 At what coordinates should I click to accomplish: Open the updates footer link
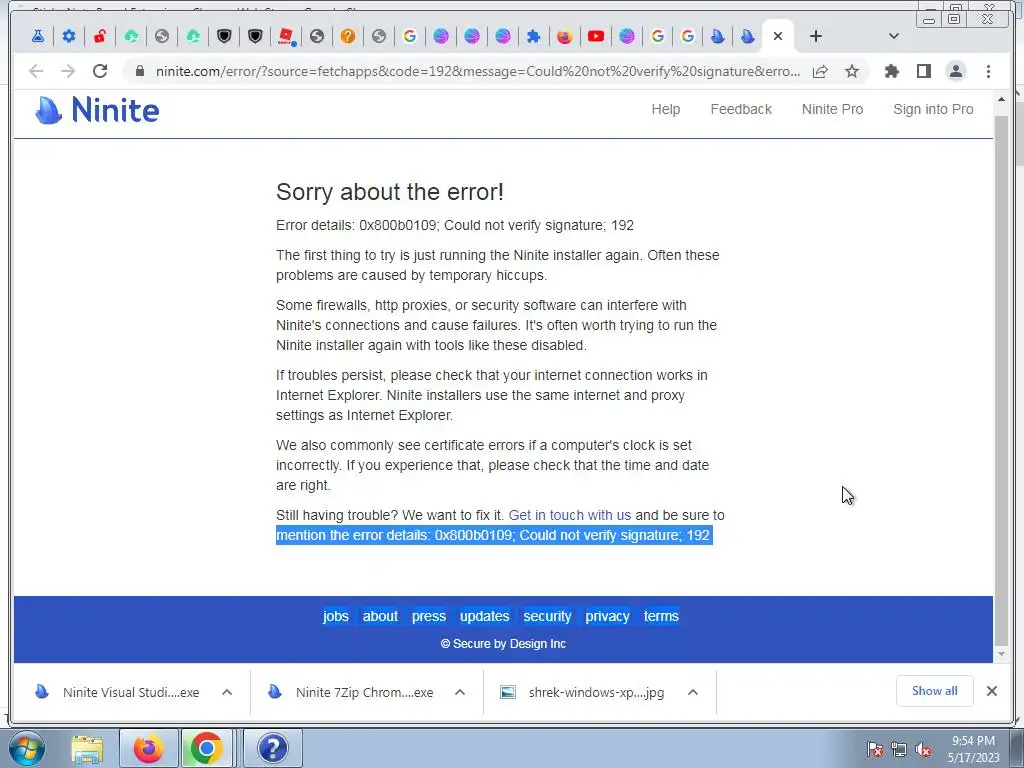(485, 616)
